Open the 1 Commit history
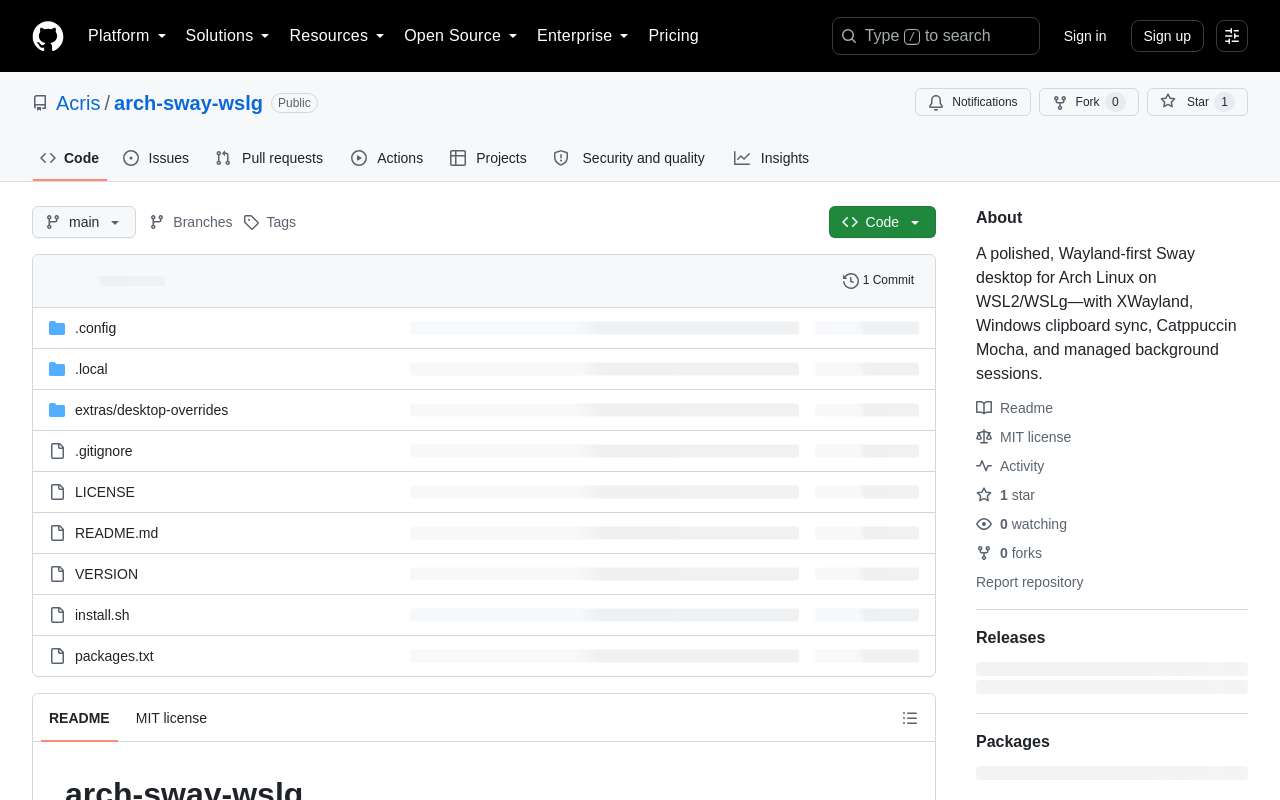The width and height of the screenshot is (1280, 800). pos(878,280)
